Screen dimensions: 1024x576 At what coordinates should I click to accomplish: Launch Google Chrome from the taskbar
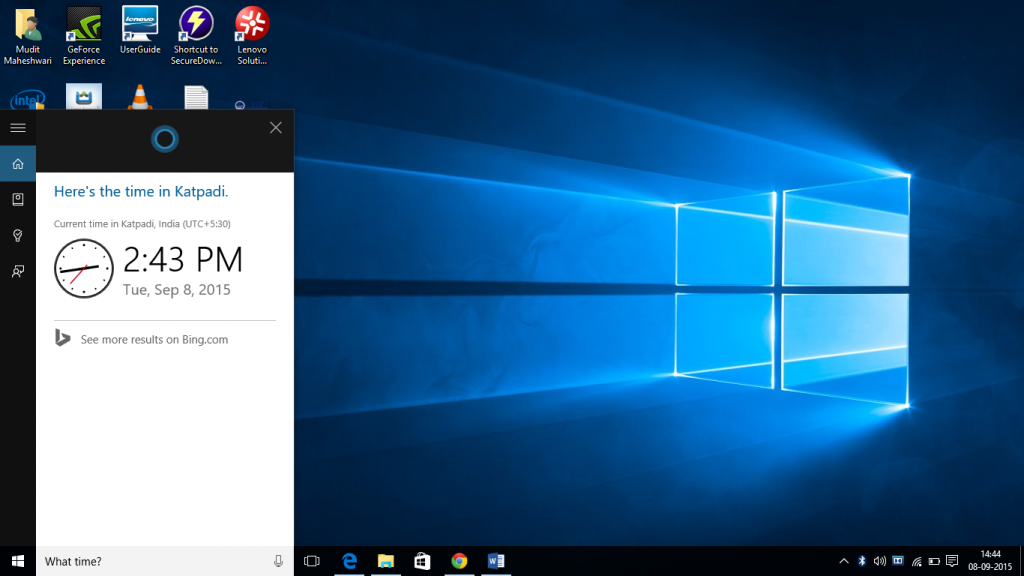(459, 561)
